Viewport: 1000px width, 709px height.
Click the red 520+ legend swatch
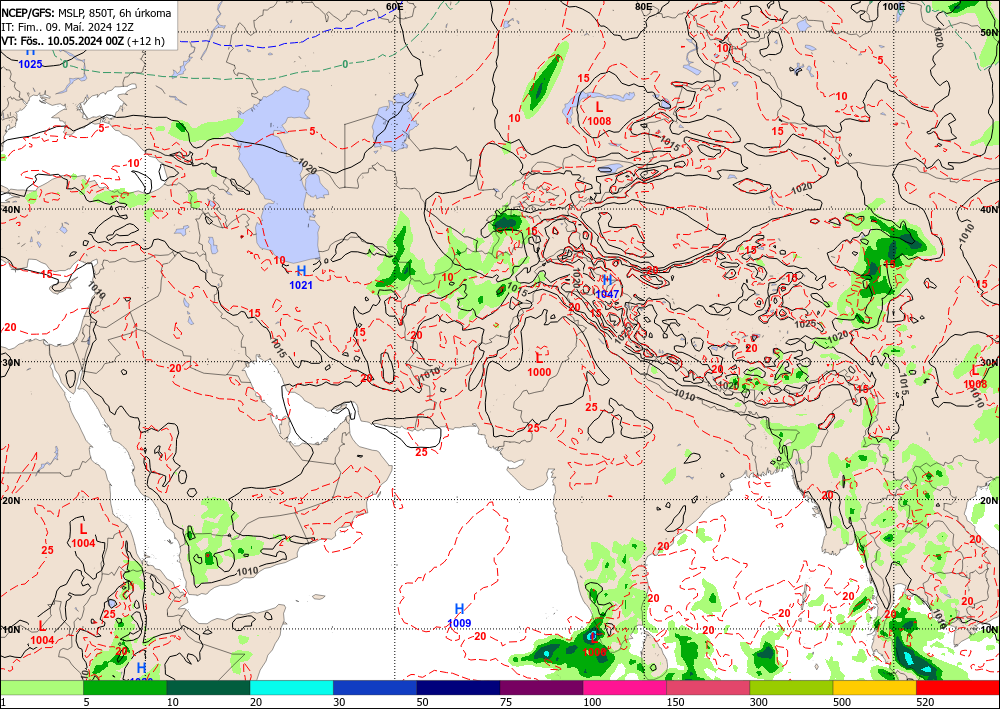click(x=959, y=688)
